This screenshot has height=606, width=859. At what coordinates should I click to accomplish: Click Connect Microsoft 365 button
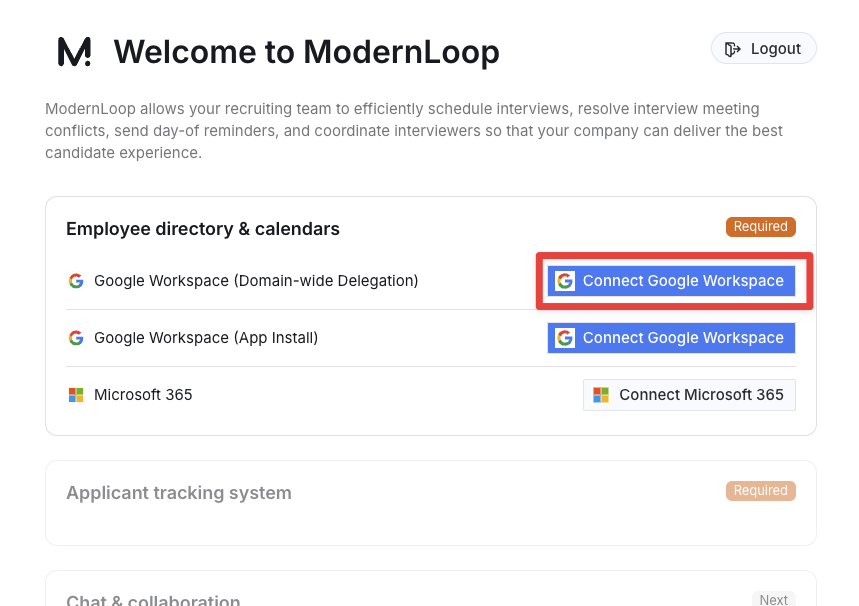pyautogui.click(x=689, y=395)
